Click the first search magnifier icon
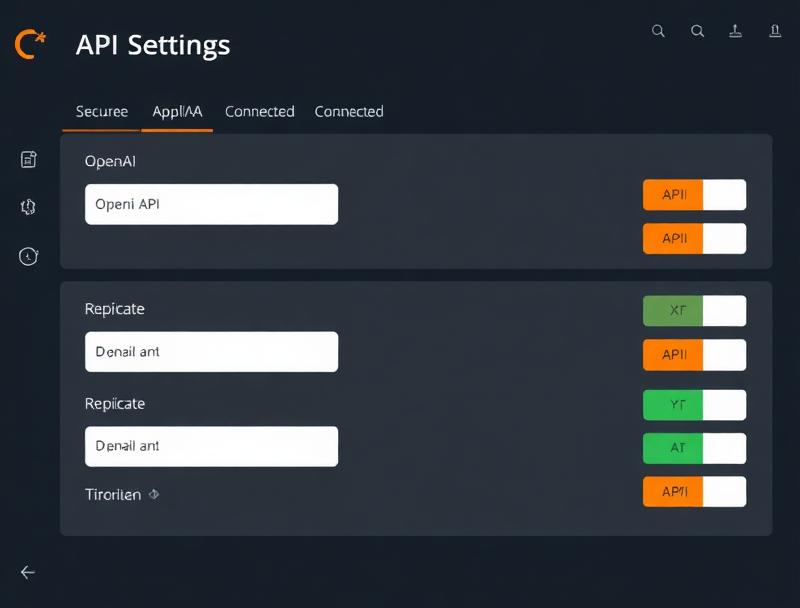This screenshot has width=800, height=608. click(658, 31)
